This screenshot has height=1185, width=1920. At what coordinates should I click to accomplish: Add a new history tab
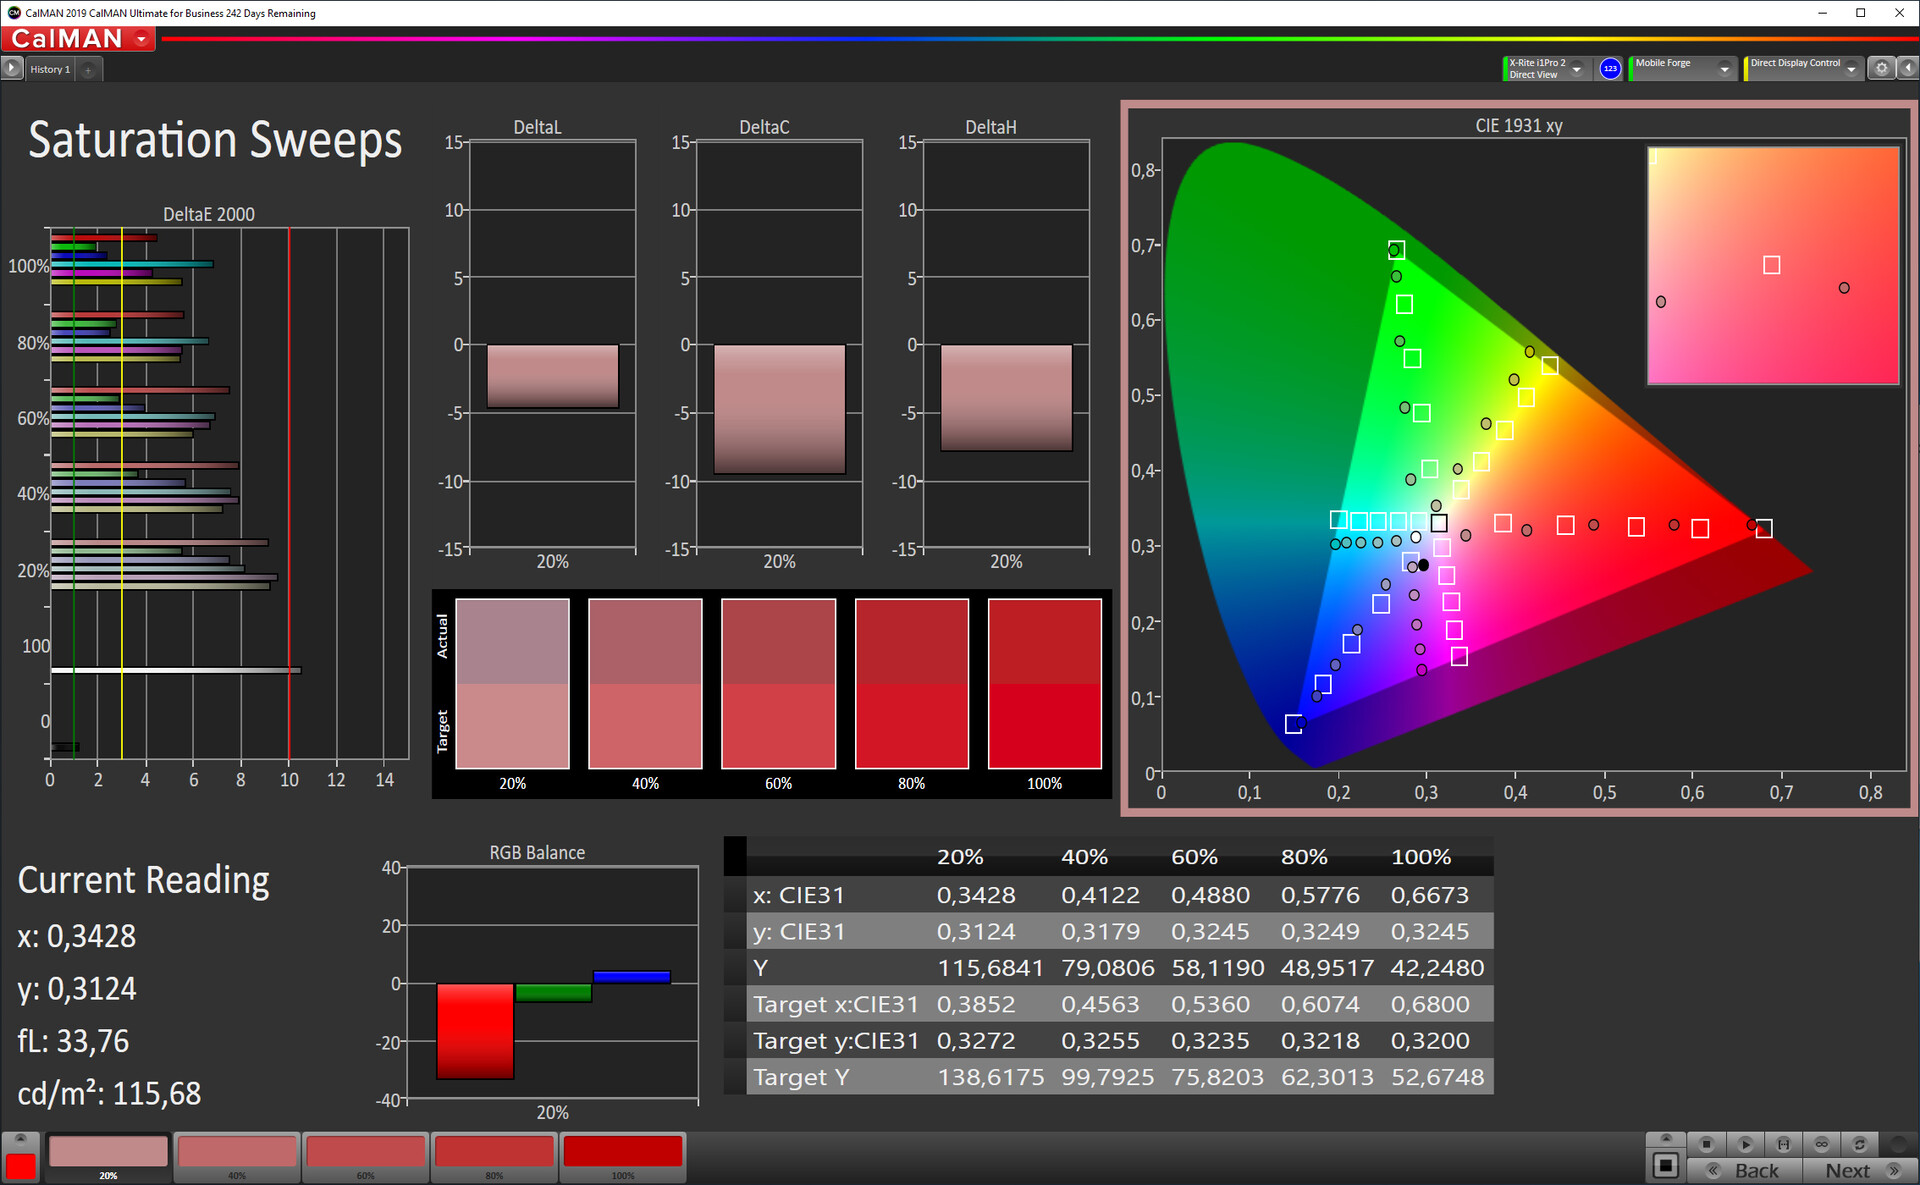point(88,69)
